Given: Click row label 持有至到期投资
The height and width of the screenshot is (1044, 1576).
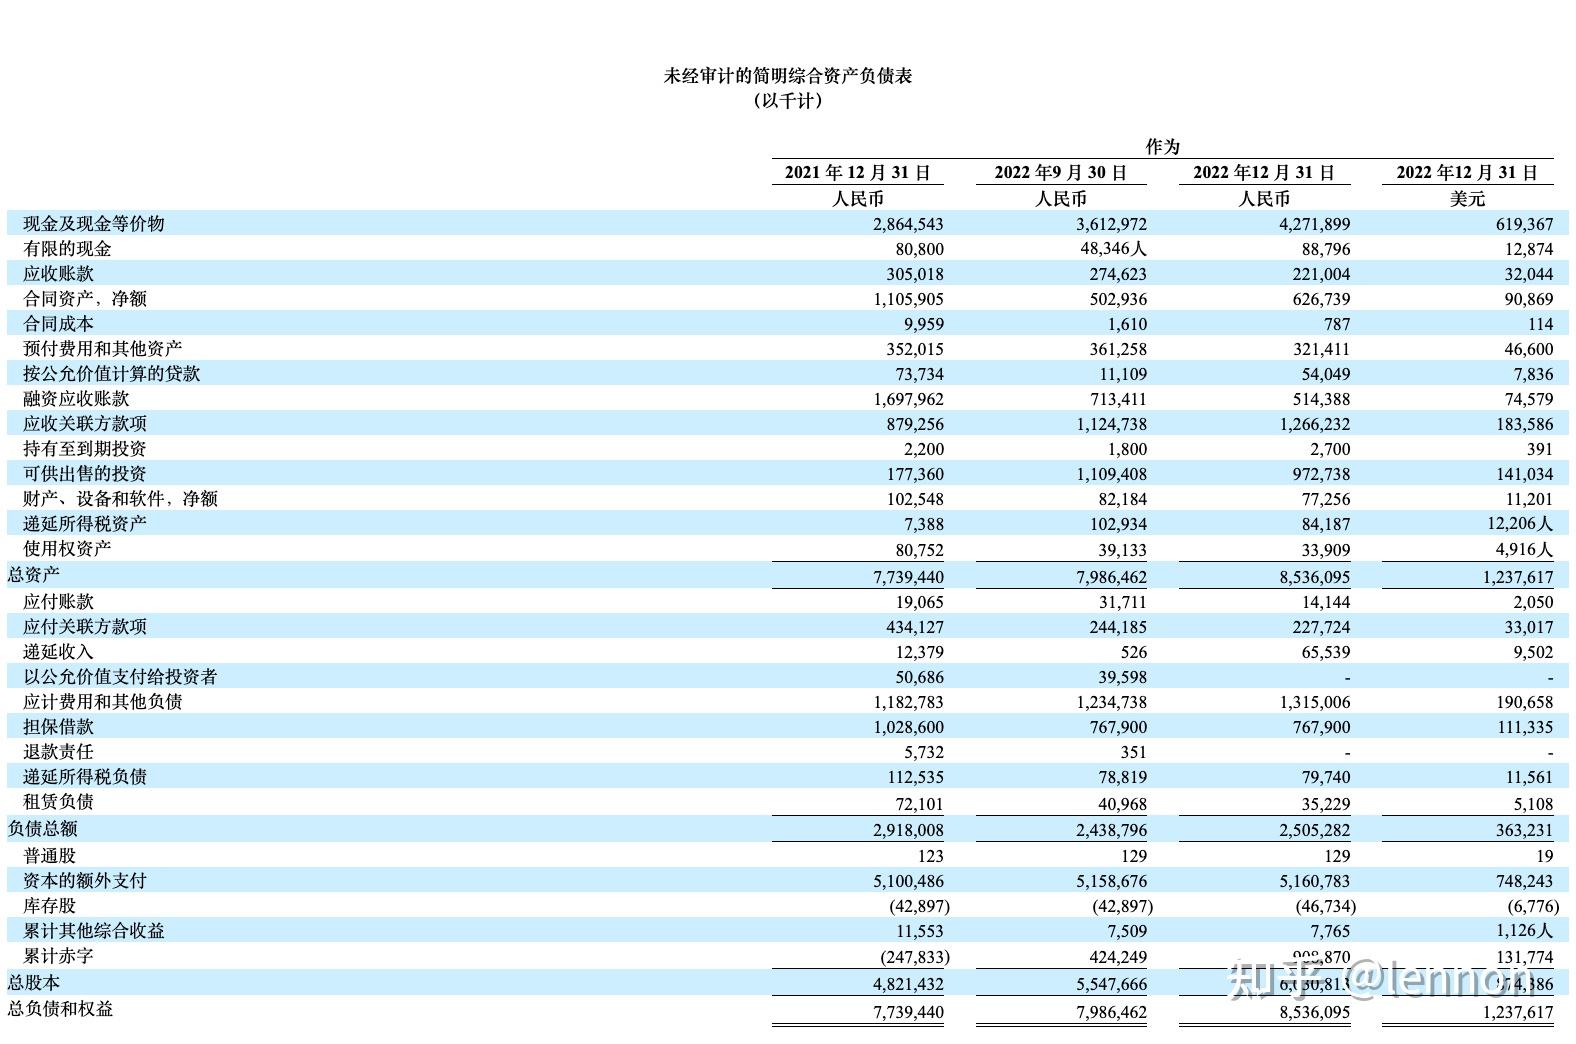Looking at the screenshot, I should (x=85, y=448).
